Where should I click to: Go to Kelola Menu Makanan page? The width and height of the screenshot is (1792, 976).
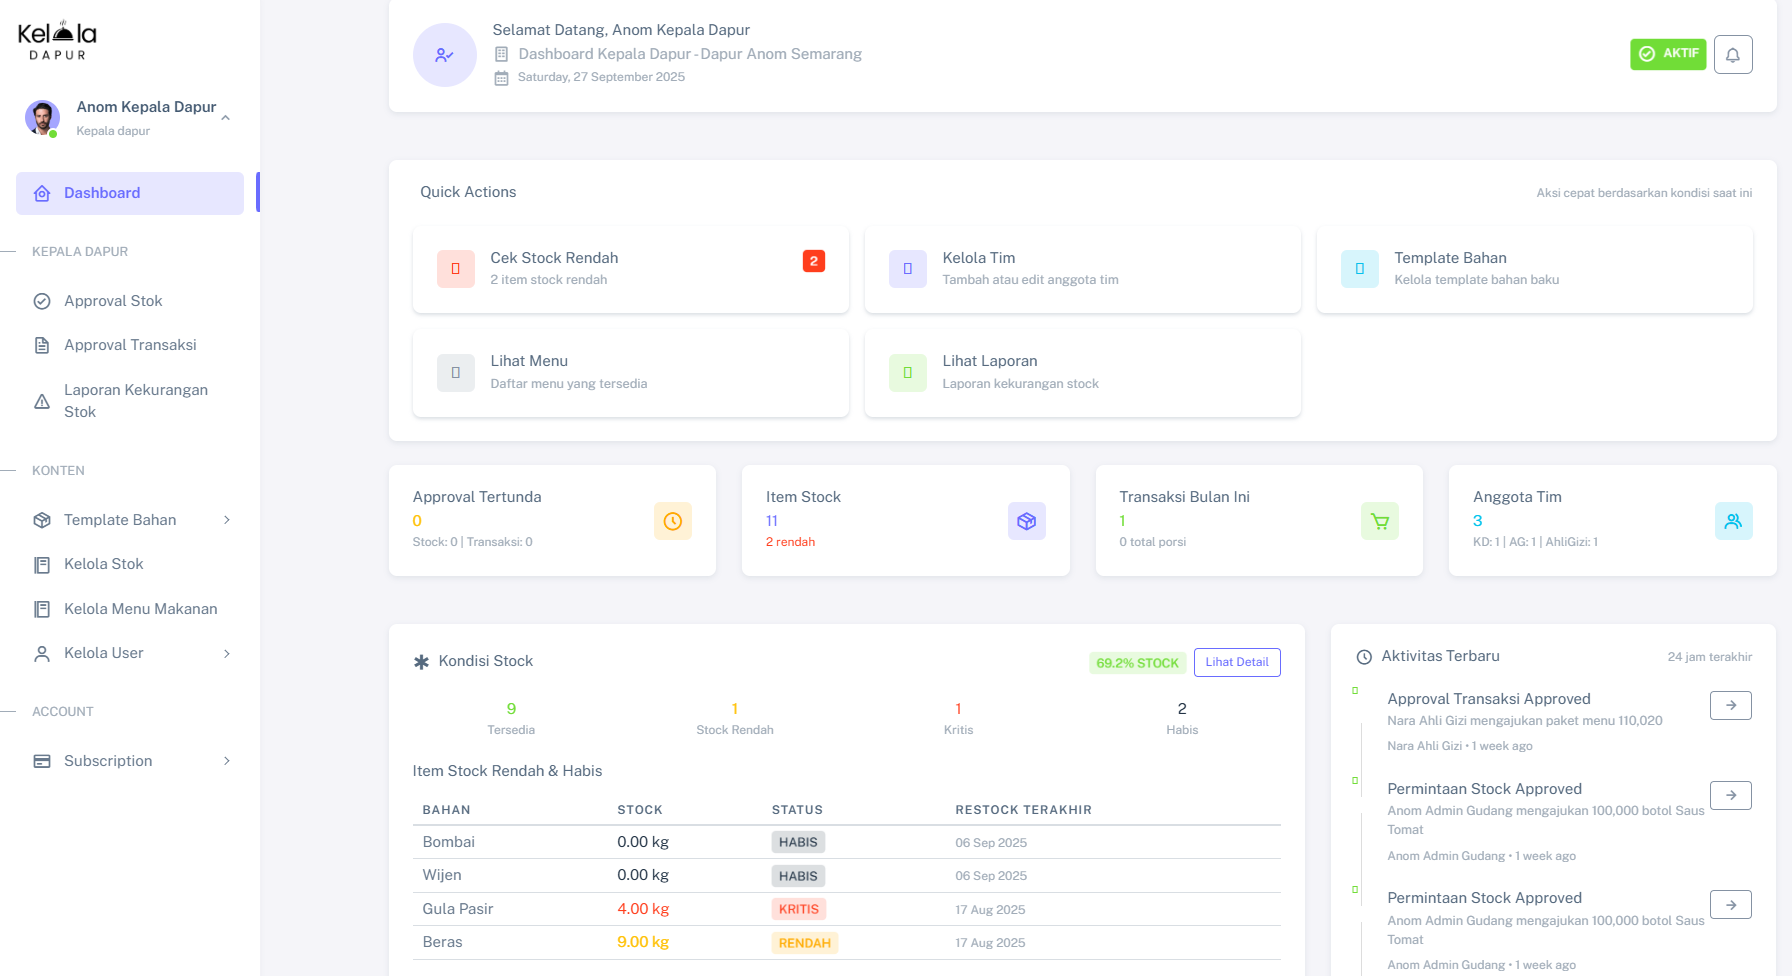[x=140, y=609]
